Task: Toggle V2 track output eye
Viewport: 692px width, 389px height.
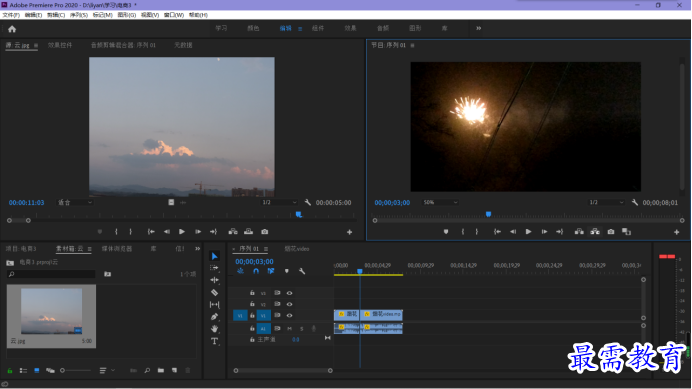Action: coord(290,304)
